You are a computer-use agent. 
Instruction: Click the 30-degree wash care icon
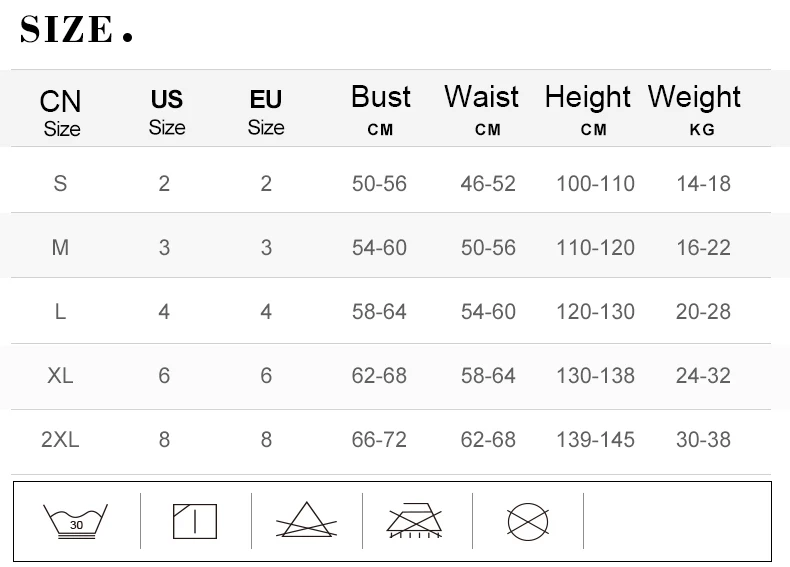[x=76, y=521]
